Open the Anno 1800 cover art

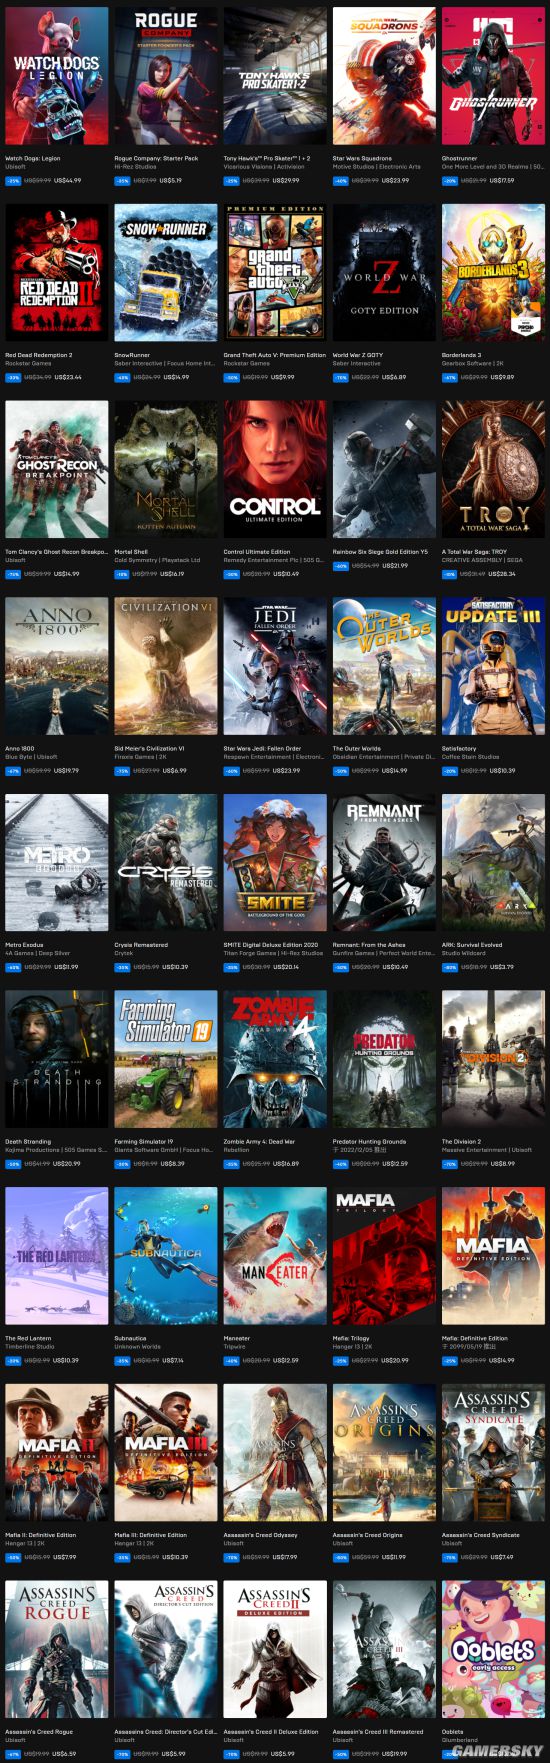(57, 667)
